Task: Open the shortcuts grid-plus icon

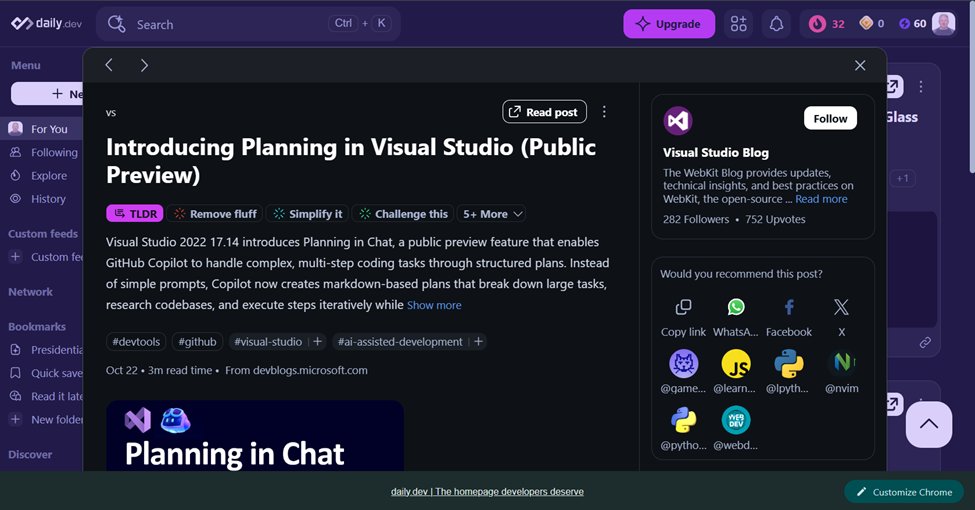Action: (x=738, y=24)
